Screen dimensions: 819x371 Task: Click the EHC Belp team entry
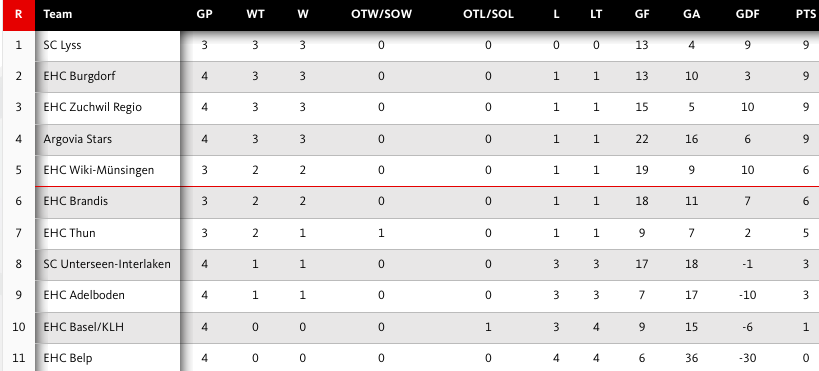click(x=68, y=358)
